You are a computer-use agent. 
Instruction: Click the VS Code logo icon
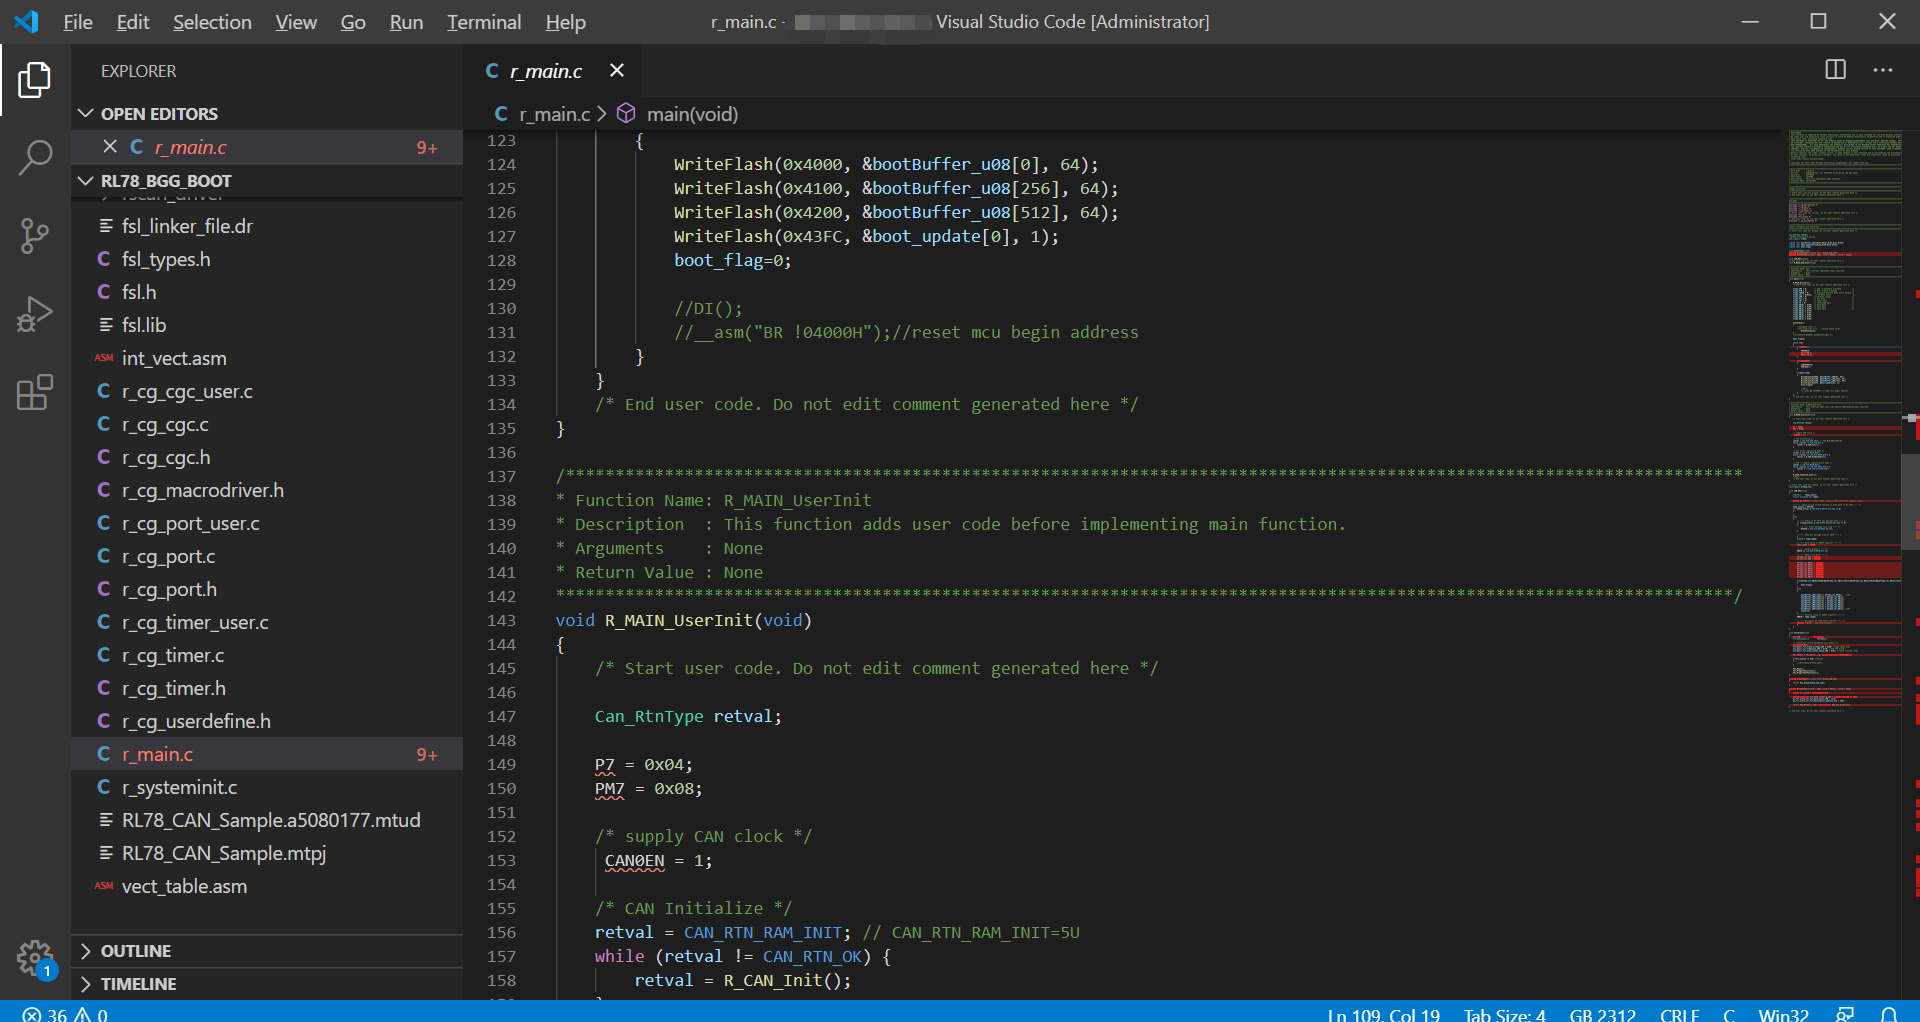point(27,21)
